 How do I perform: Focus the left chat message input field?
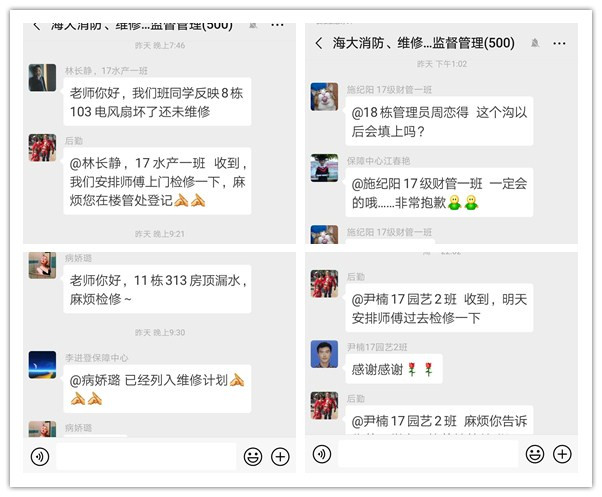[146, 457]
